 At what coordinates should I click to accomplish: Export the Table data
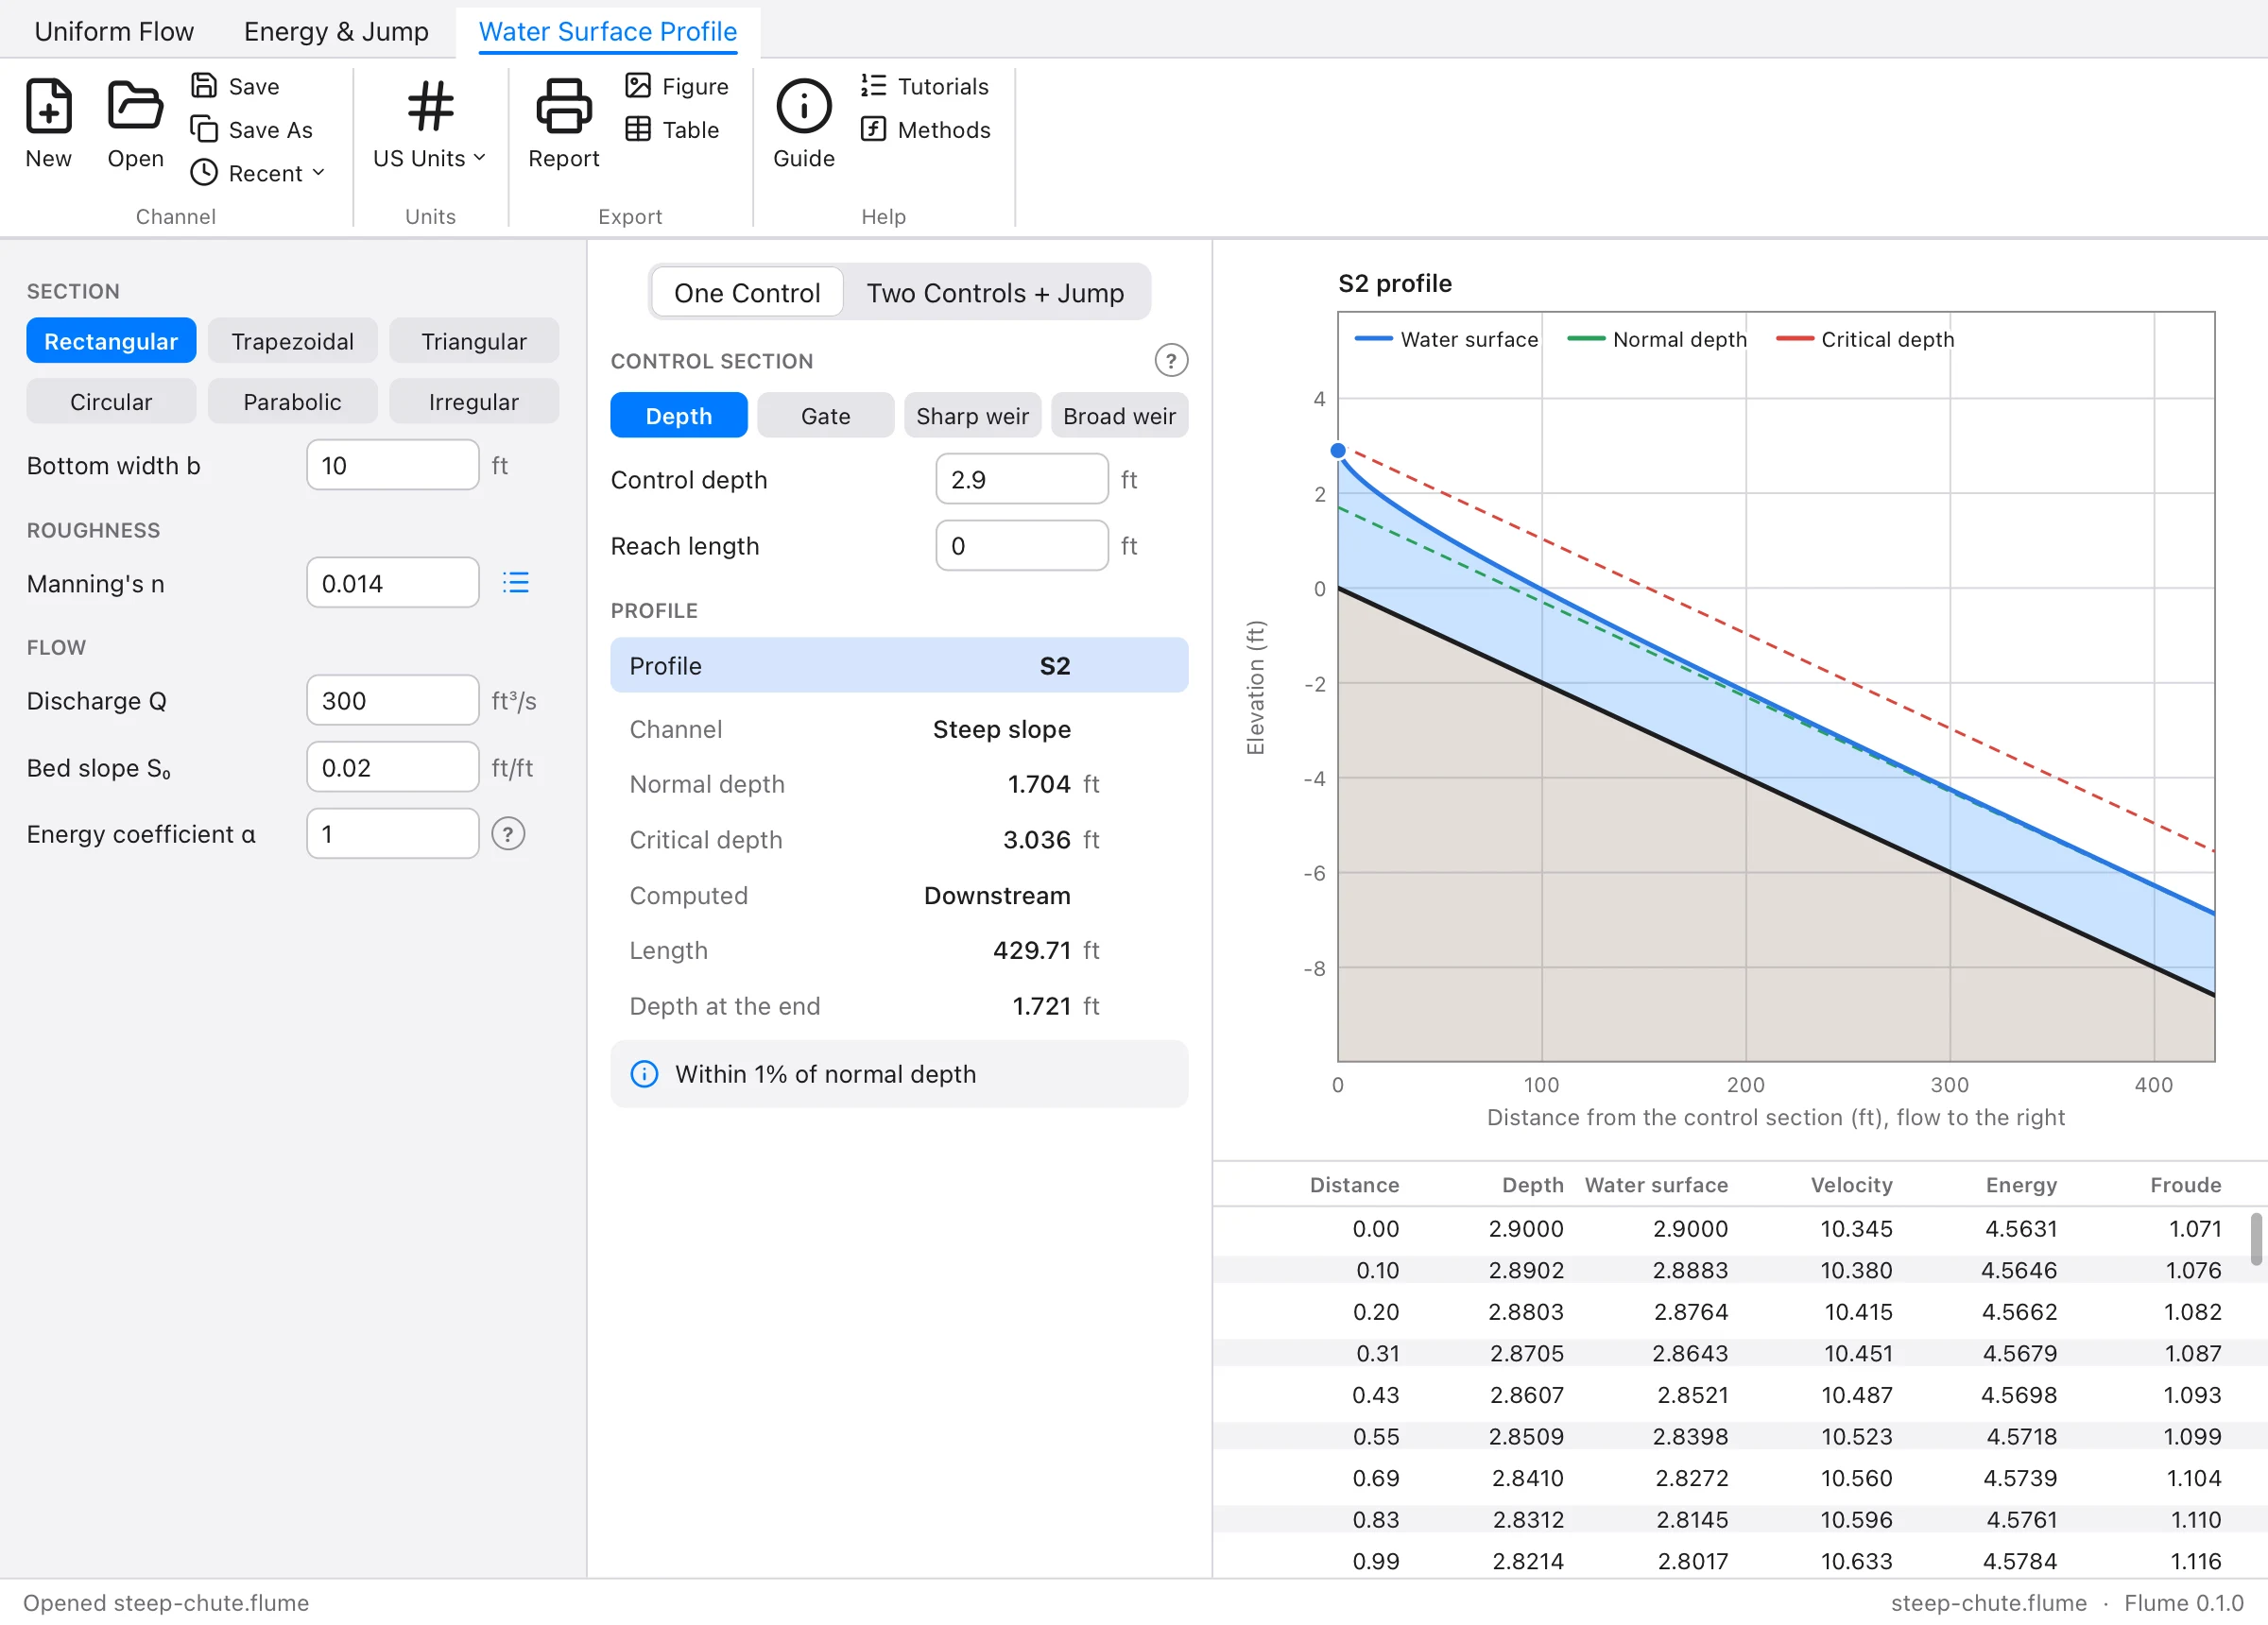click(672, 129)
